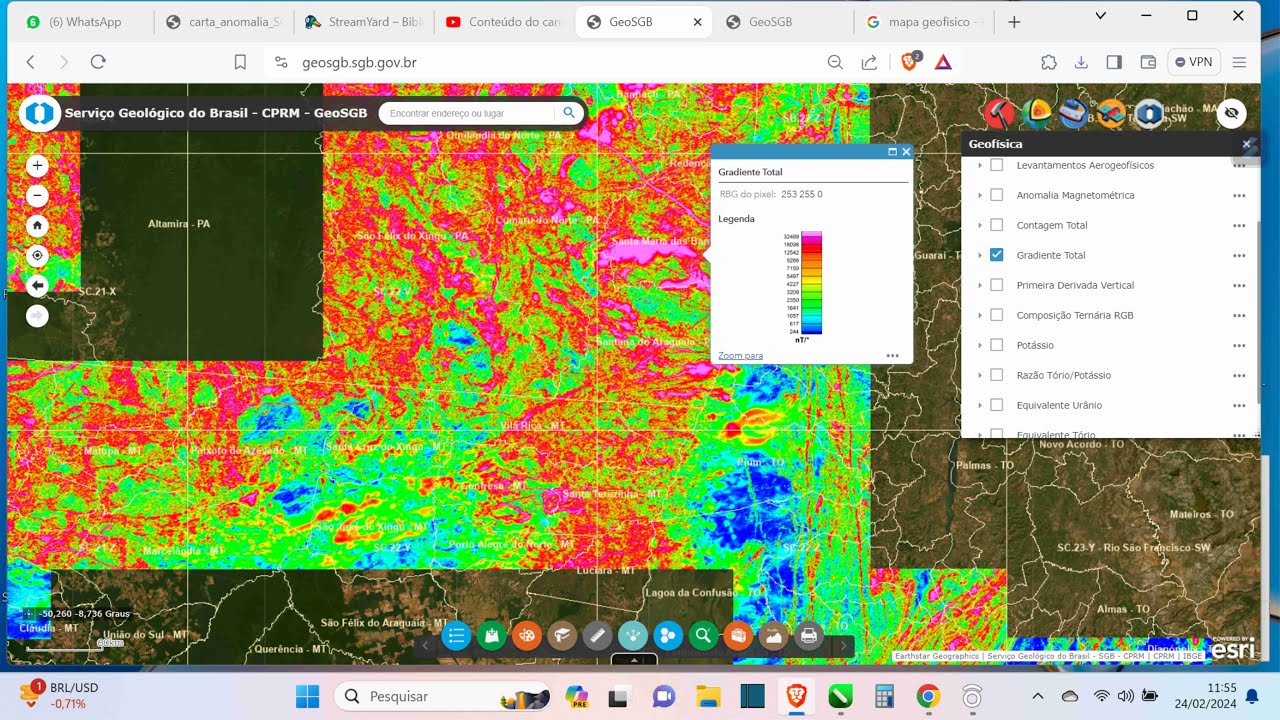Enable Levantamentos Aerogeofísicos layer checkbox

[996, 165]
